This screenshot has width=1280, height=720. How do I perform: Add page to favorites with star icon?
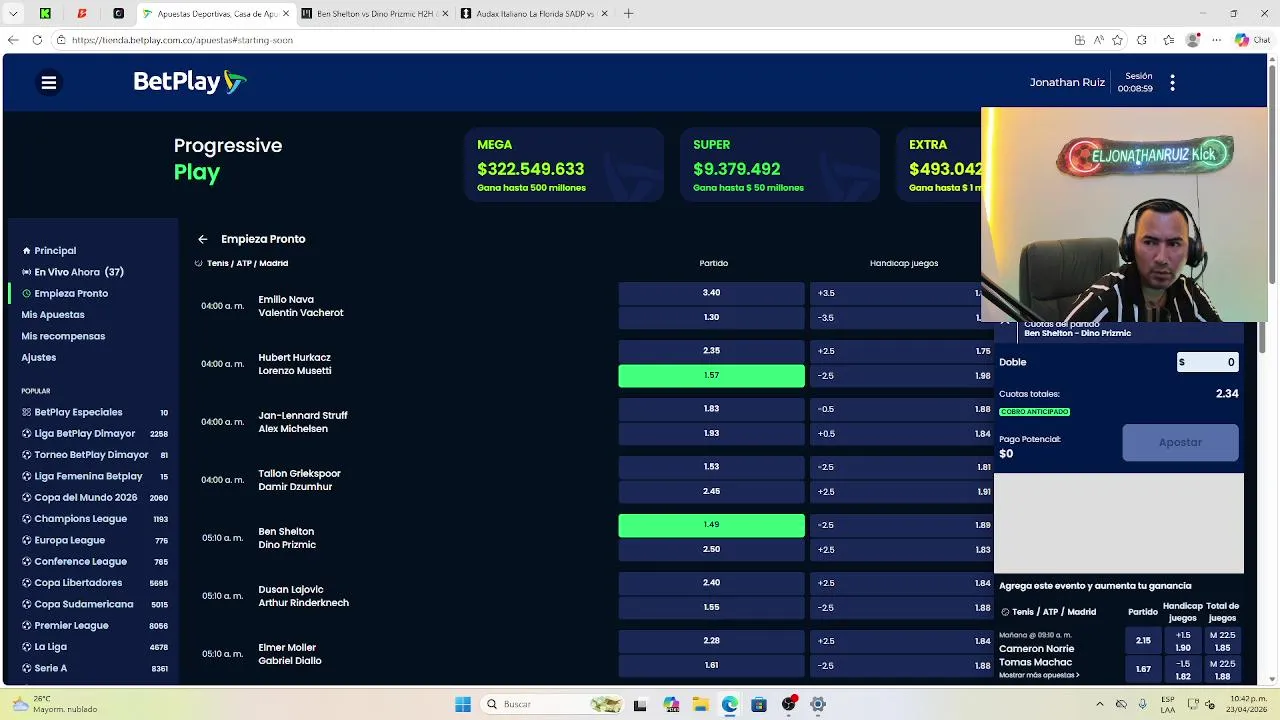(1117, 40)
